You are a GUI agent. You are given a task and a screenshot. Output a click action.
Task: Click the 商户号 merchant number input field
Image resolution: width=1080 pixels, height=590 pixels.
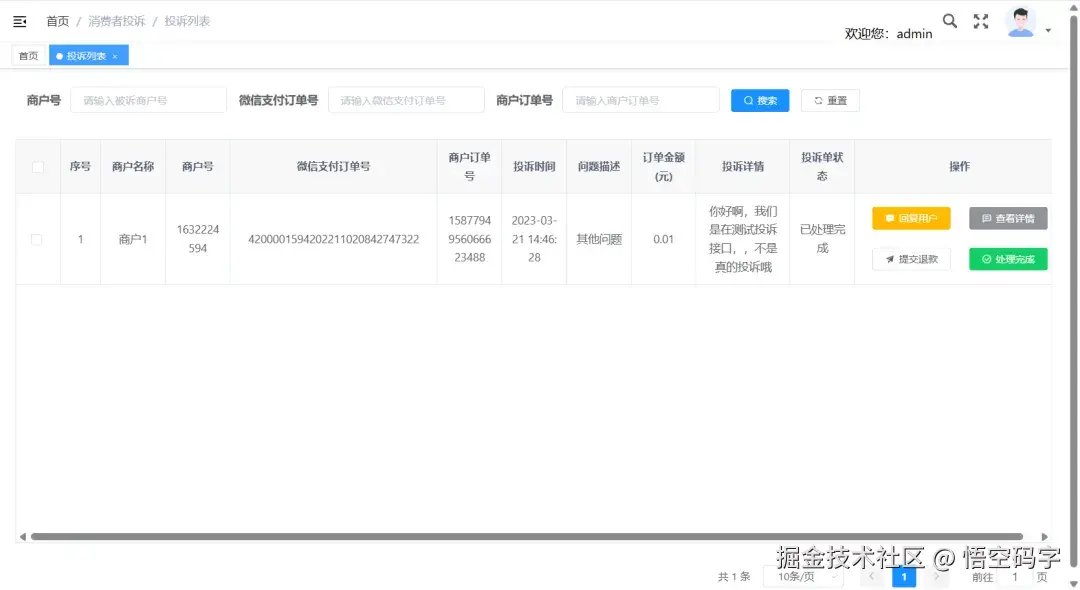pyautogui.click(x=148, y=100)
